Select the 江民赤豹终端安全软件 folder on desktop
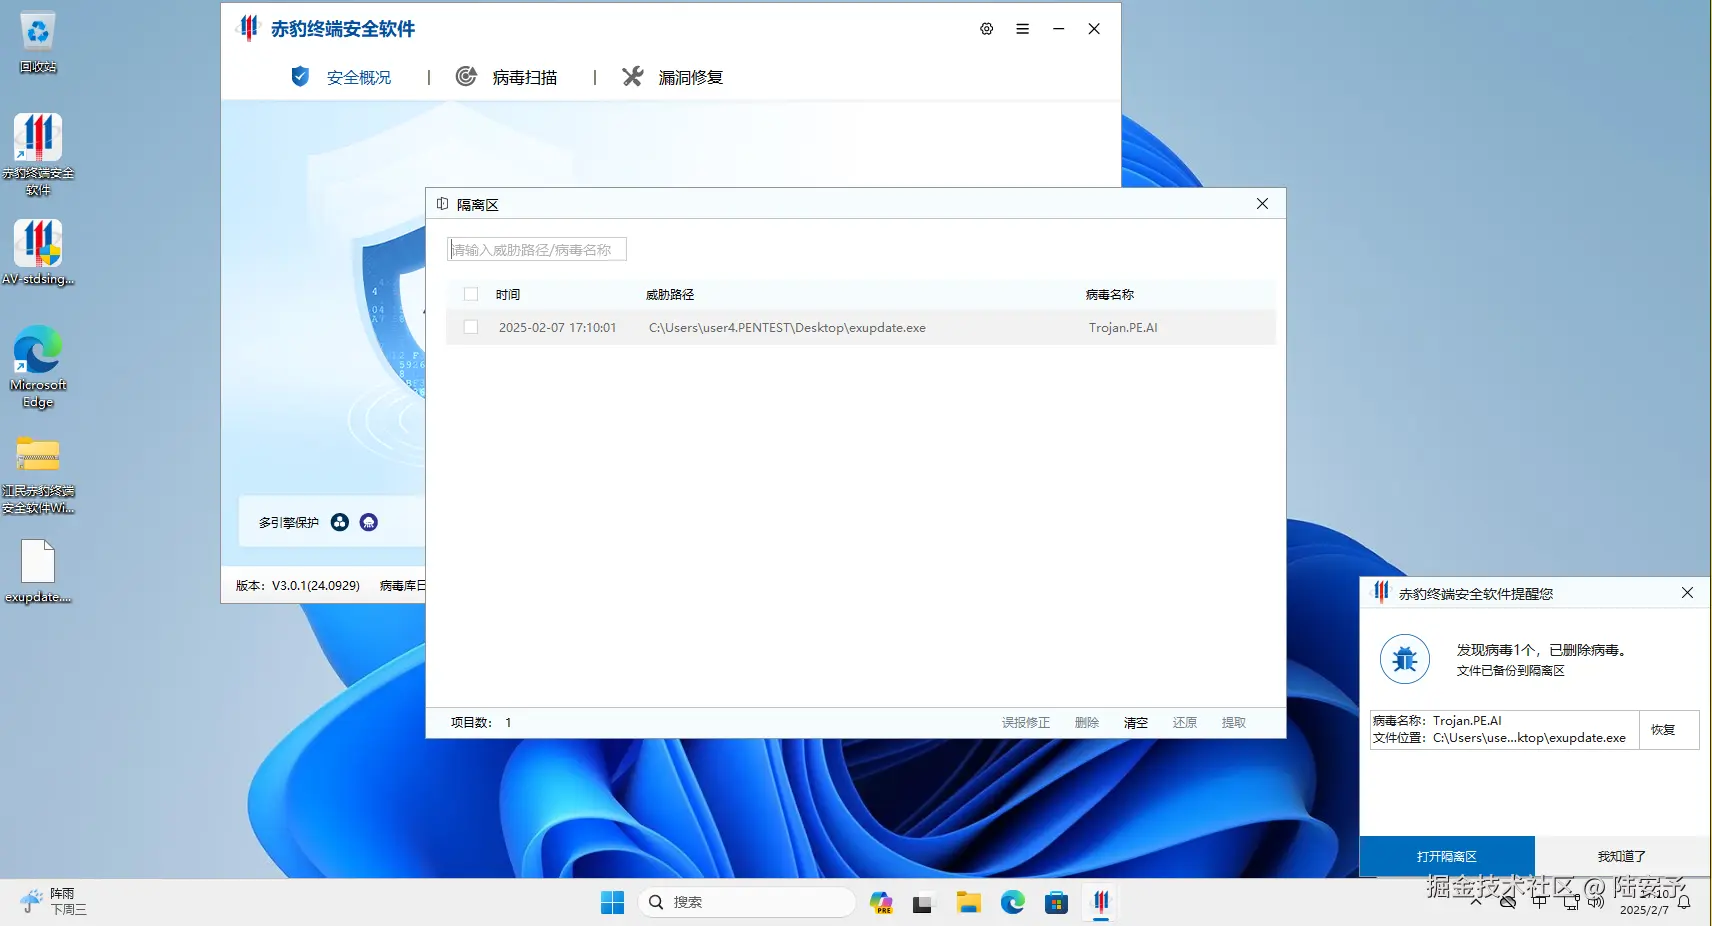Image resolution: width=1712 pixels, height=926 pixels. 38,475
